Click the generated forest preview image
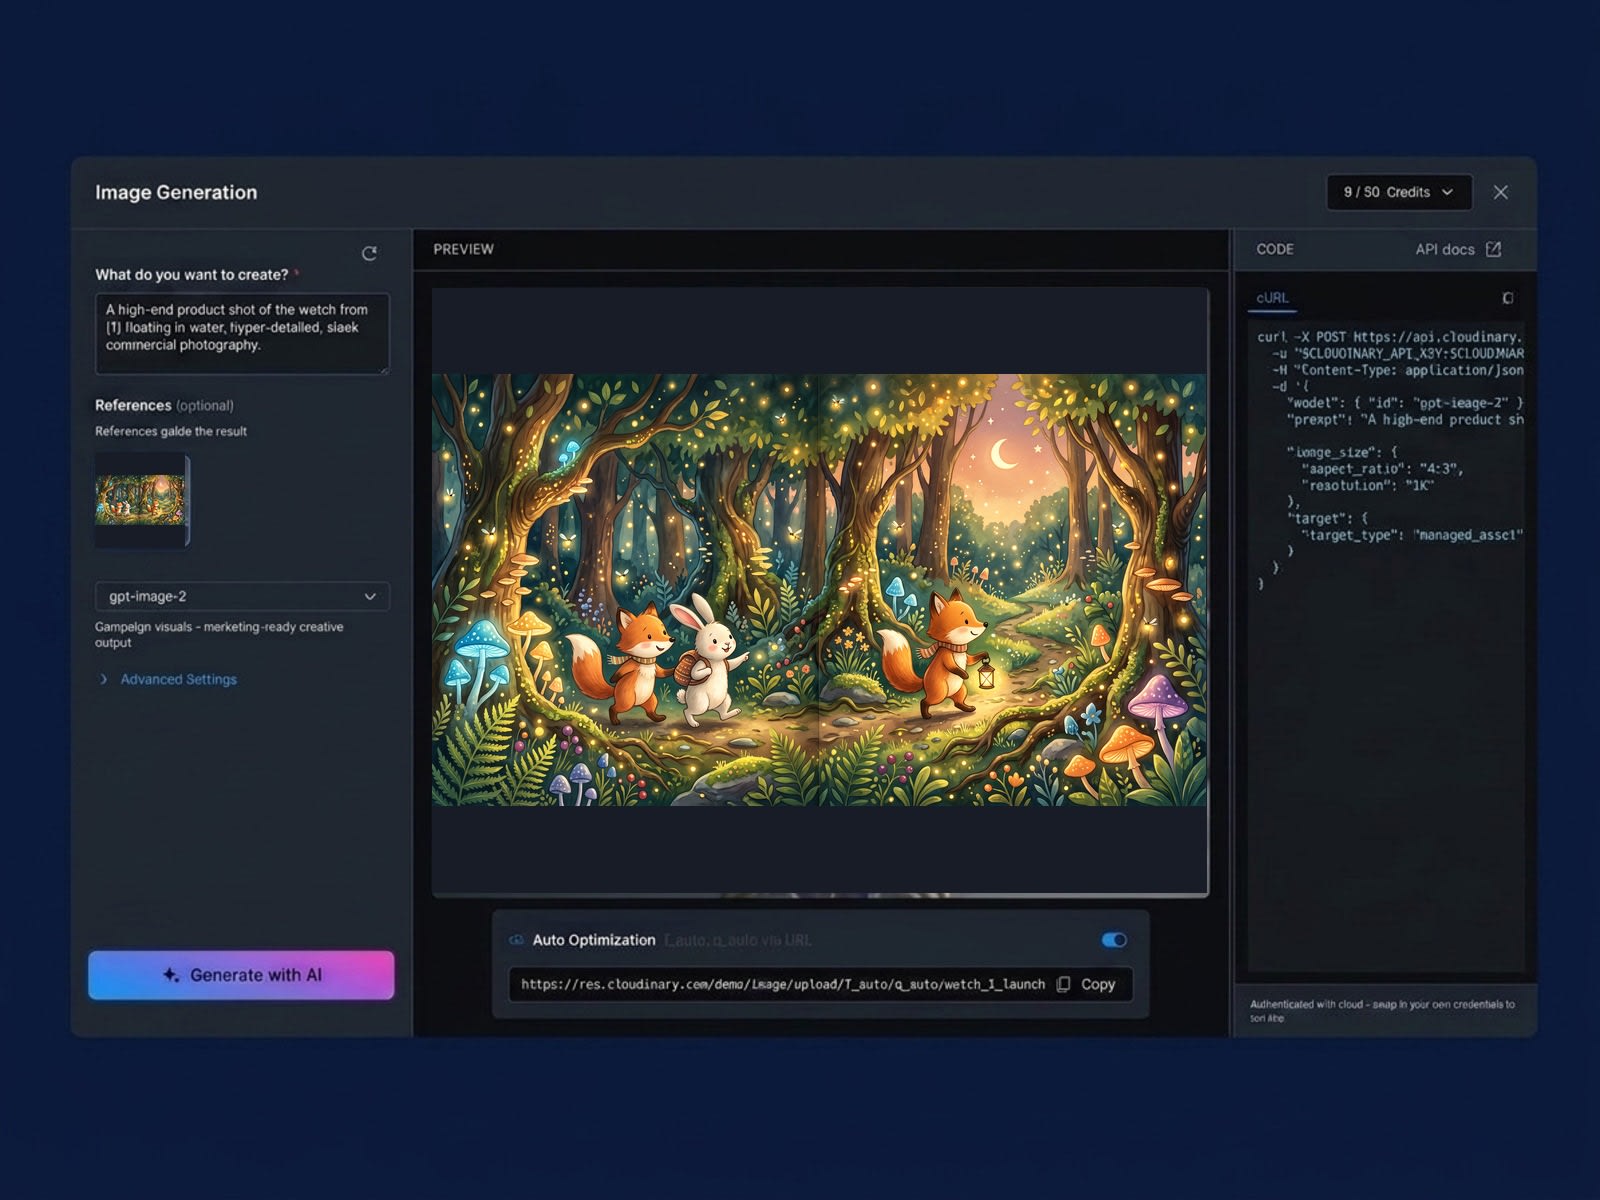This screenshot has height=1200, width=1600. pos(819,590)
